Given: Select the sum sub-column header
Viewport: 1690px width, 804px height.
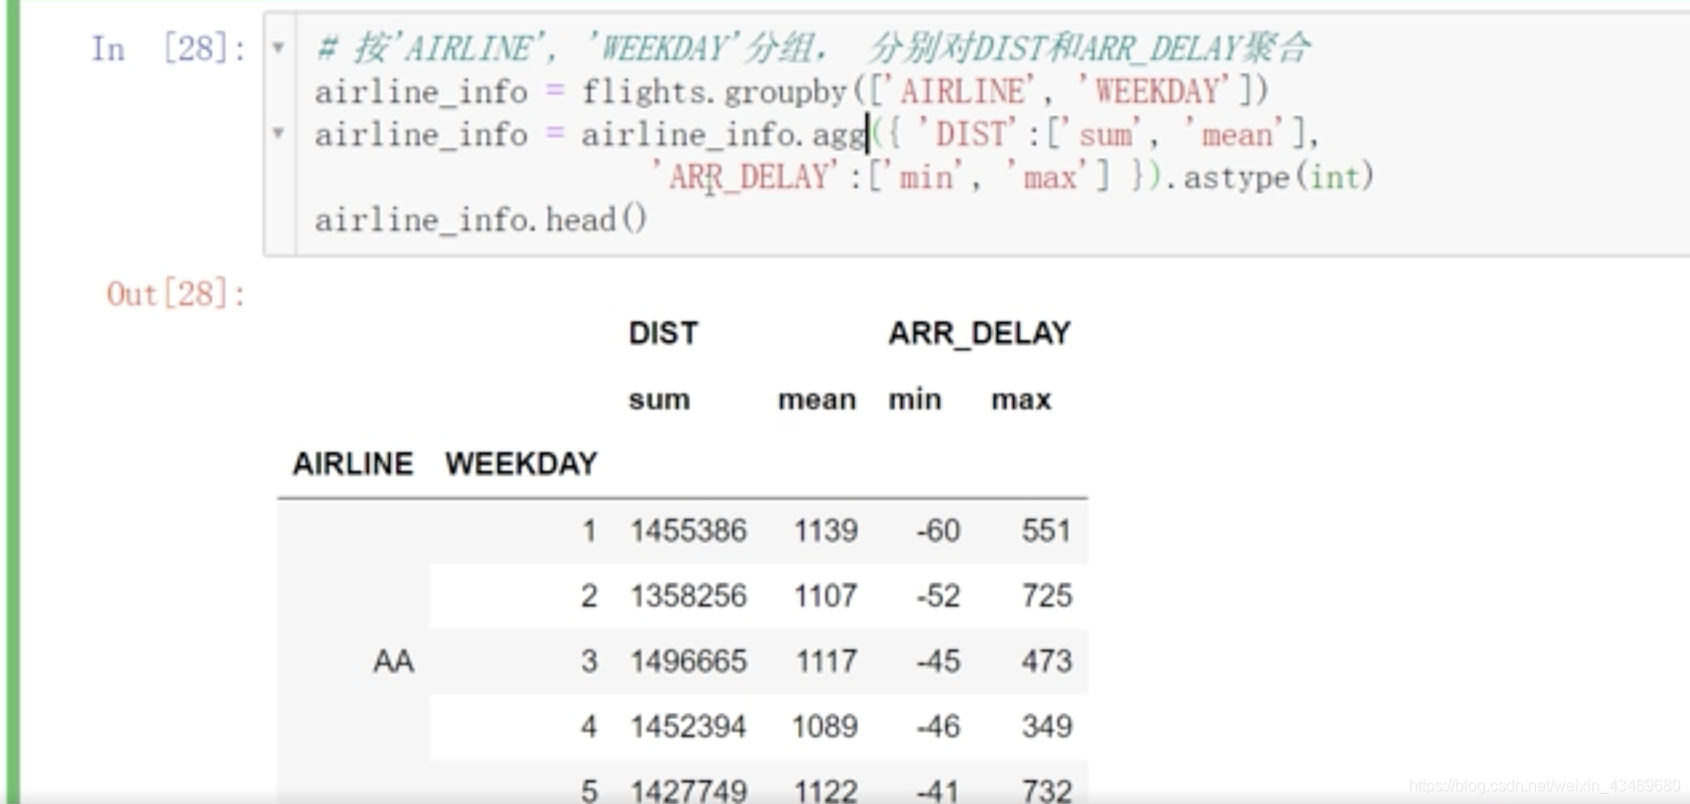Looking at the screenshot, I should [x=659, y=399].
